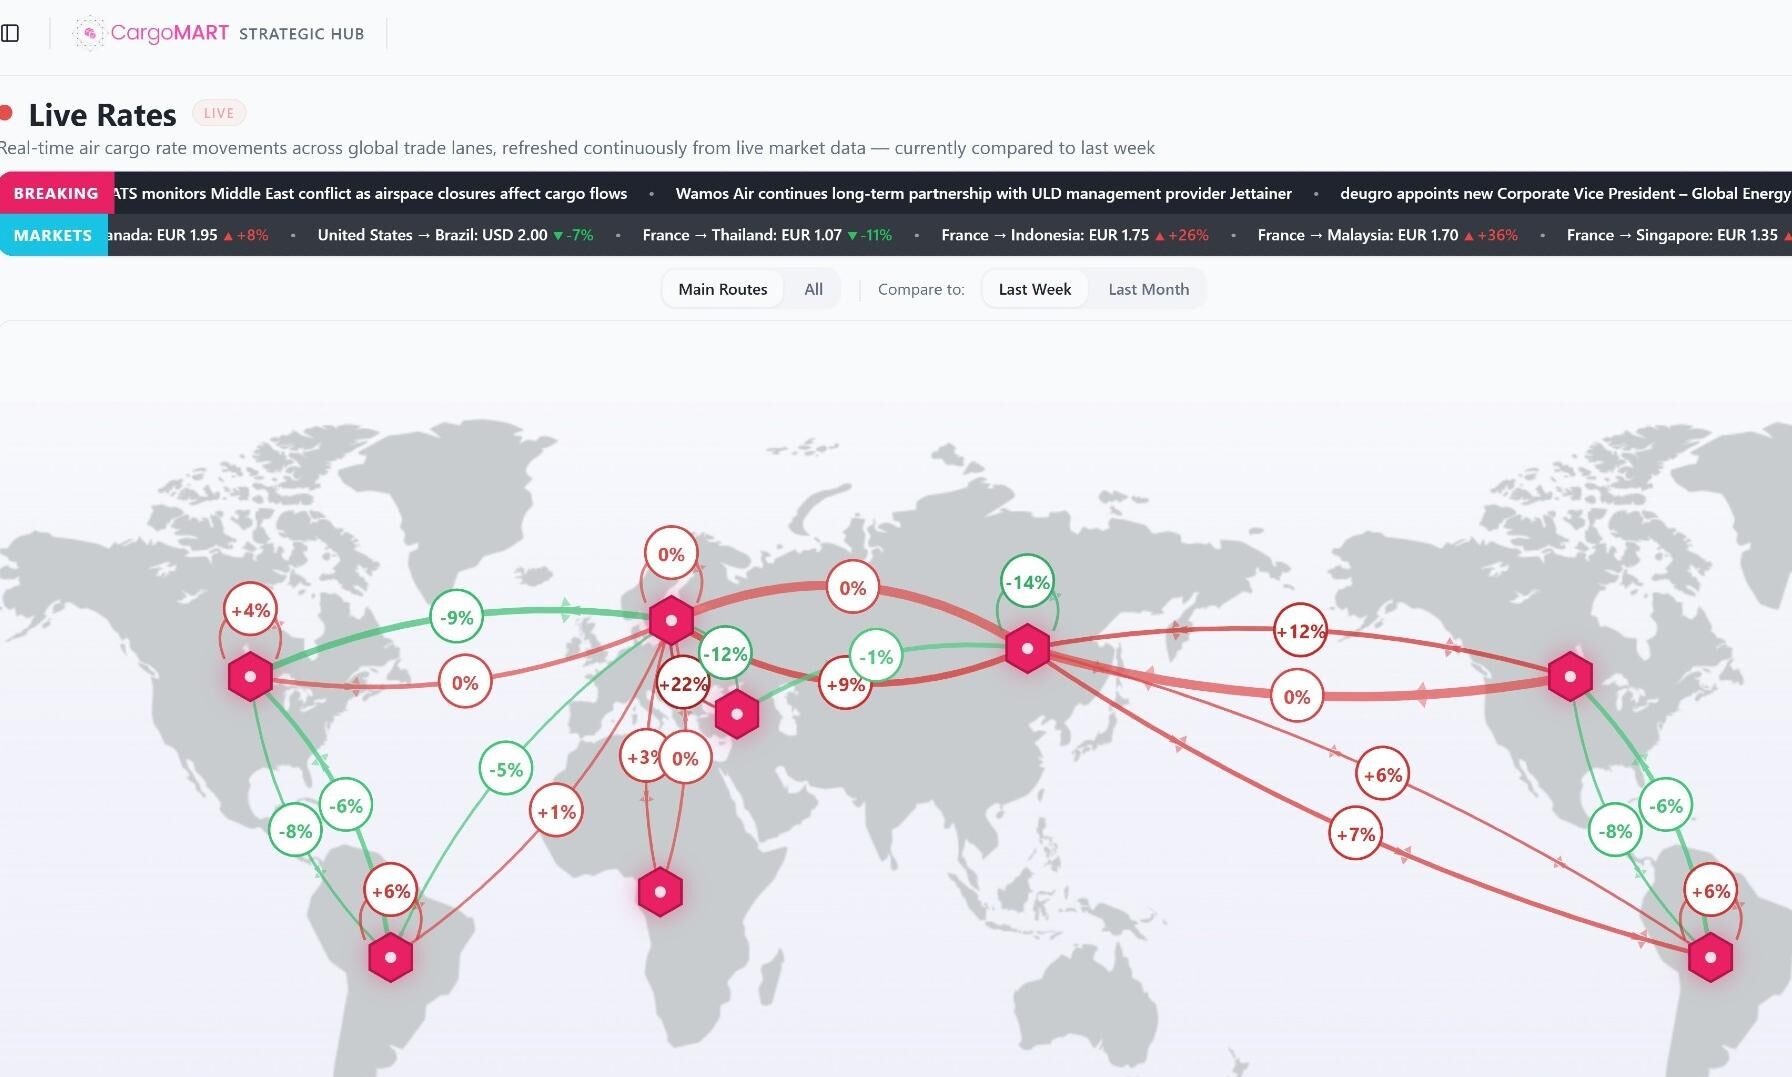Compare rates to Last Month
Viewport: 1792px width, 1077px height.
pos(1148,289)
